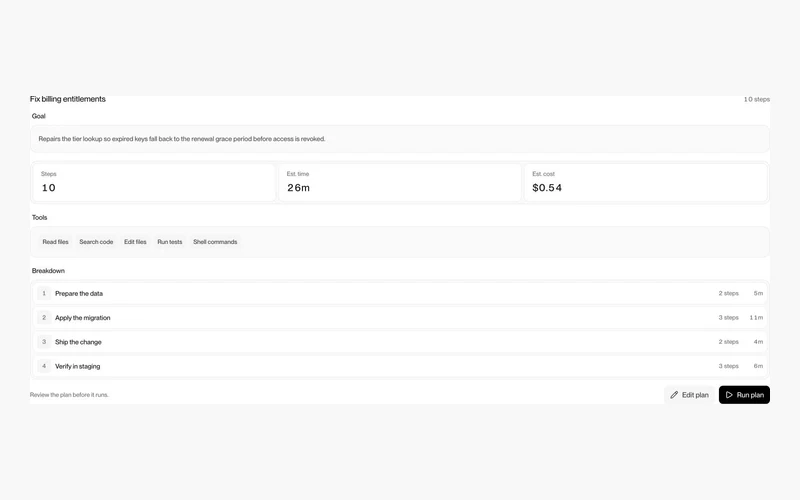Click the Est. time value 26m

(x=298, y=188)
